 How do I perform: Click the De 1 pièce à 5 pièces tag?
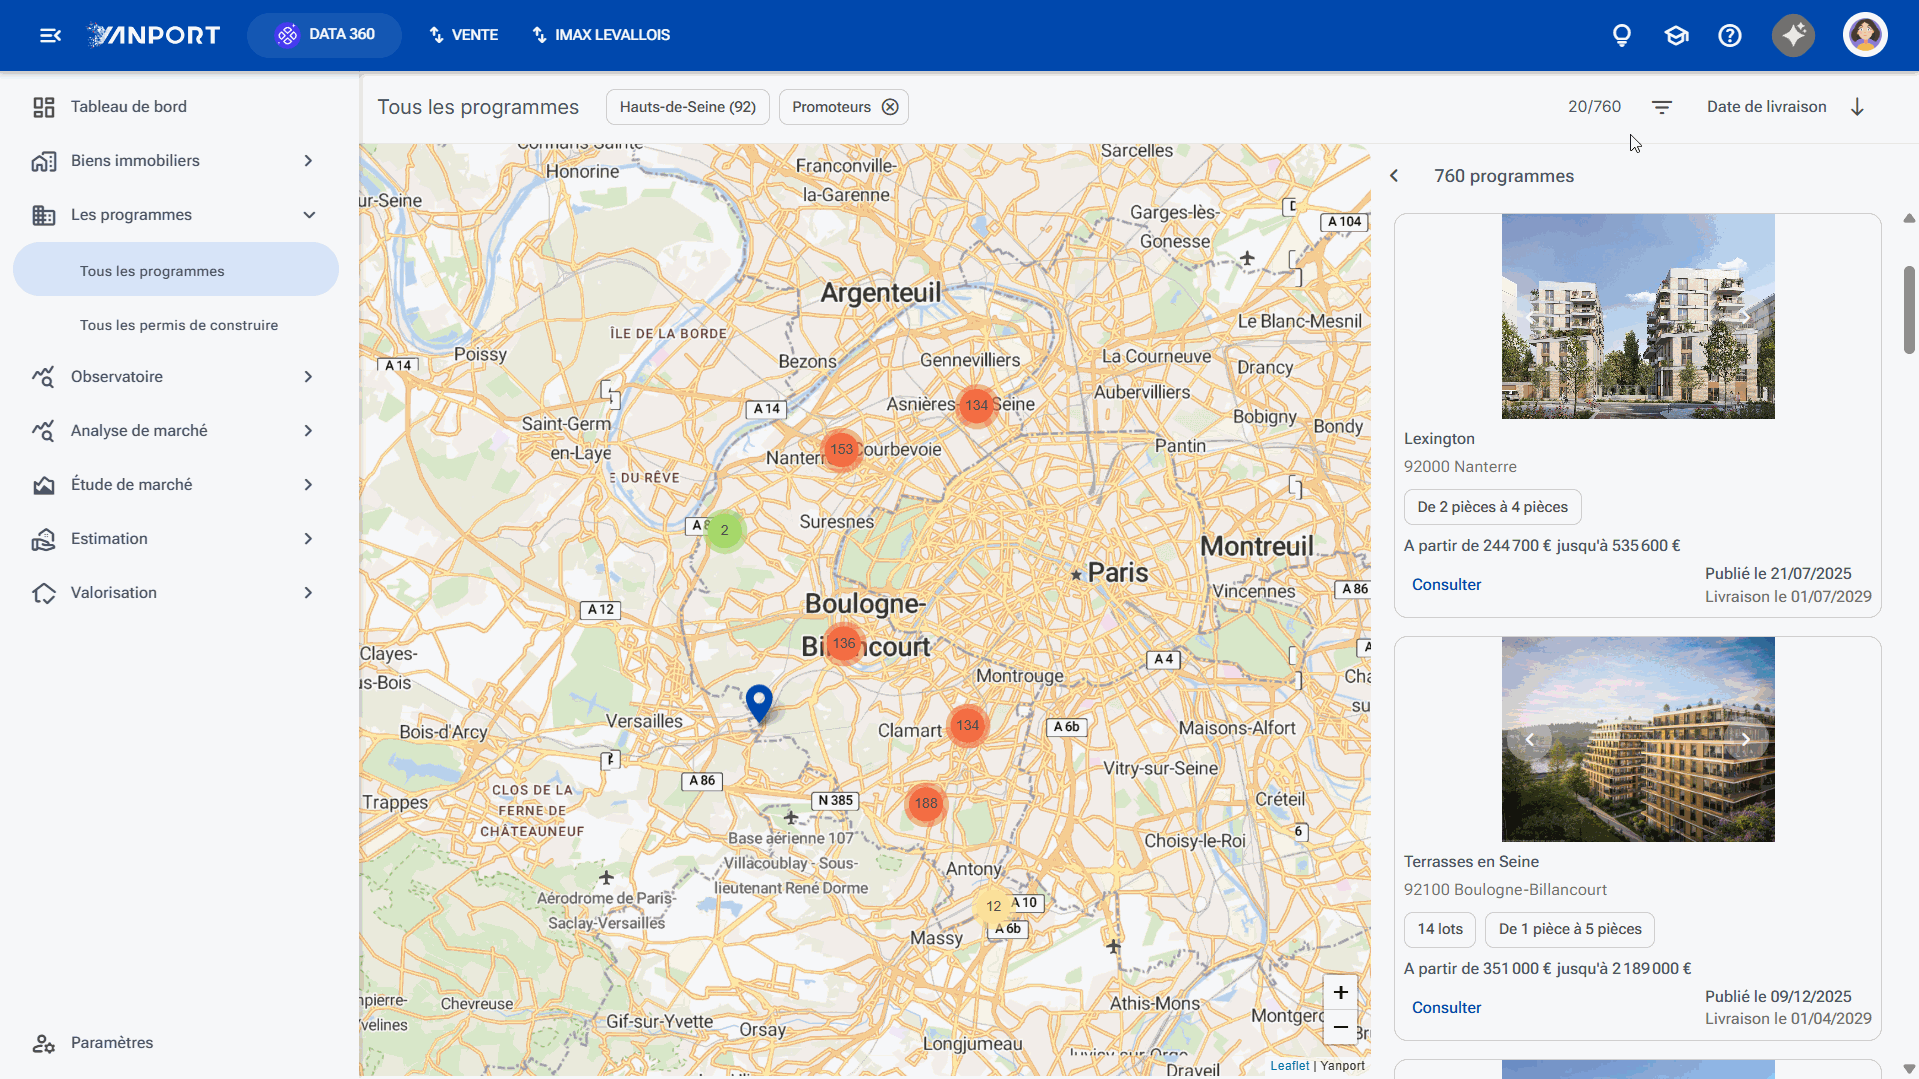1570,930
